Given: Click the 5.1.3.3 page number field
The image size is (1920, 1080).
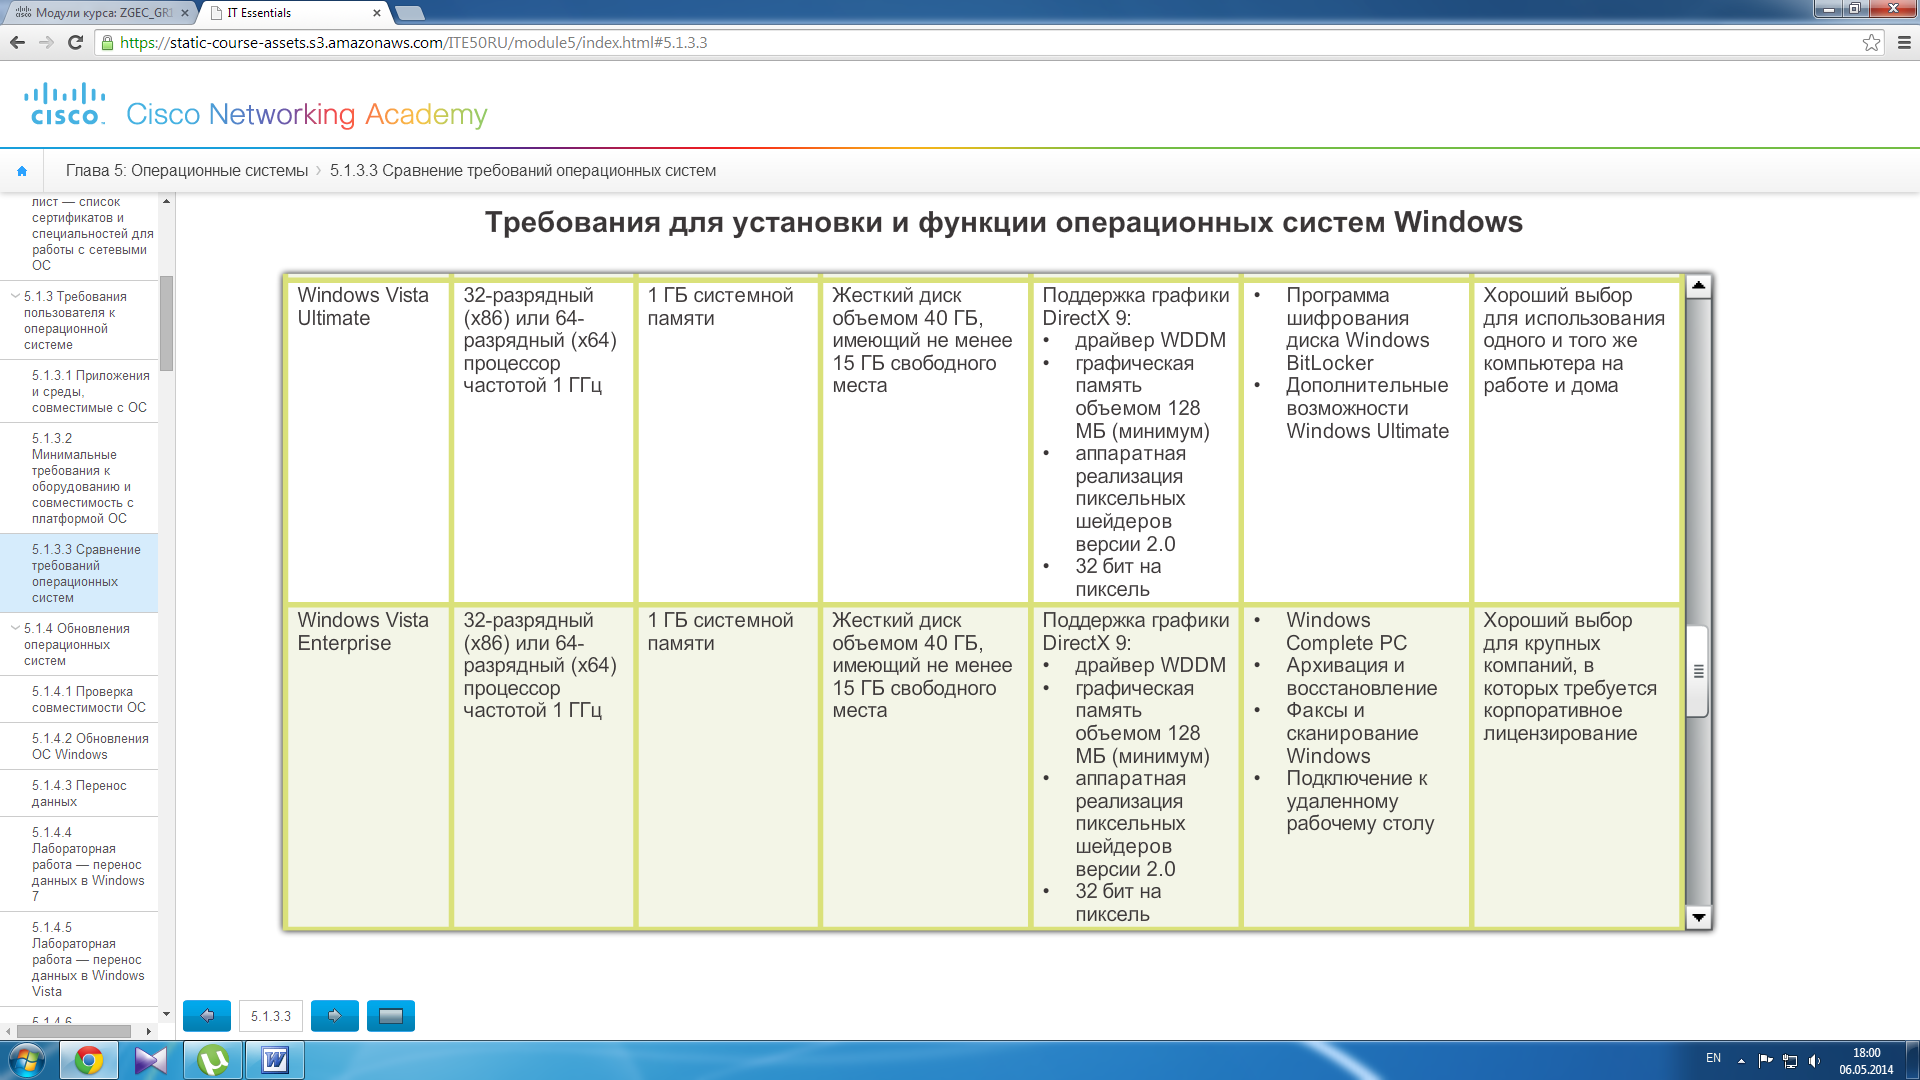Looking at the screenshot, I should (x=271, y=1016).
